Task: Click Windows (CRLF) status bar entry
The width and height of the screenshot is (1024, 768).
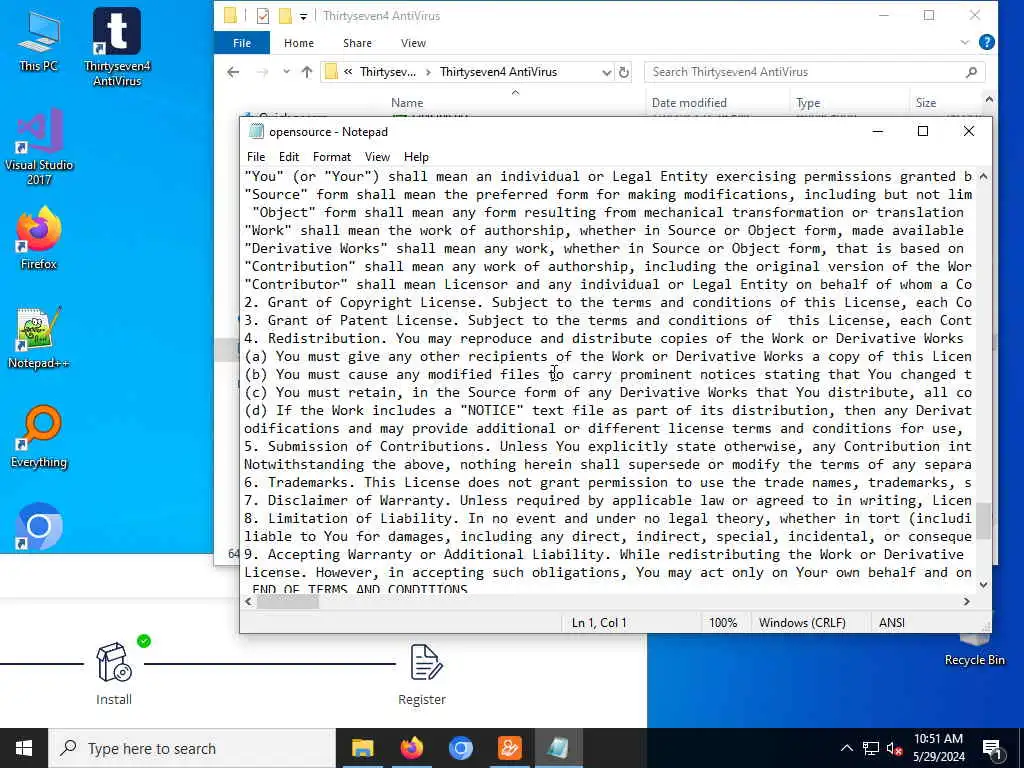Action: pyautogui.click(x=802, y=622)
